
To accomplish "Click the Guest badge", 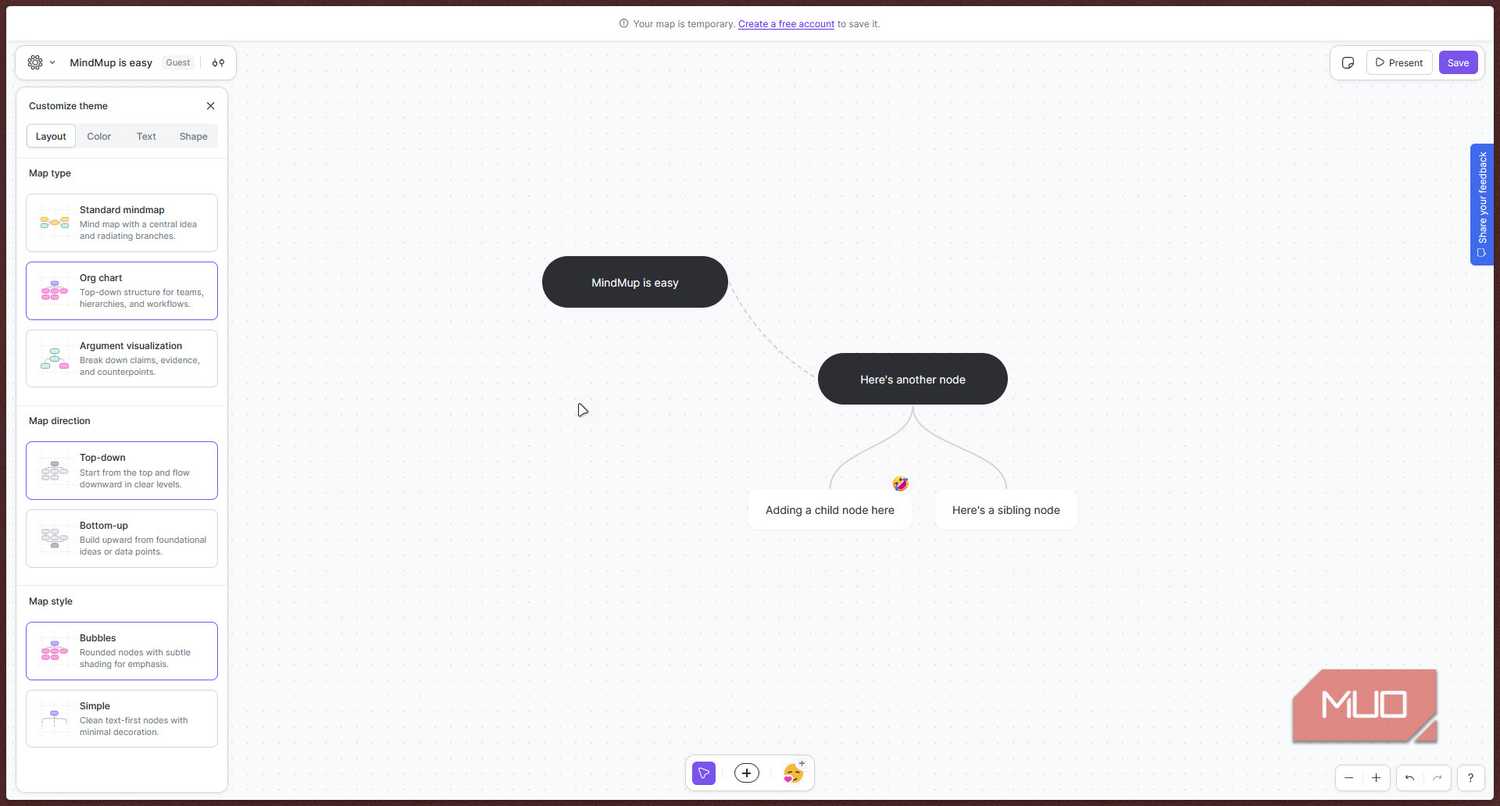I will pyautogui.click(x=178, y=62).
